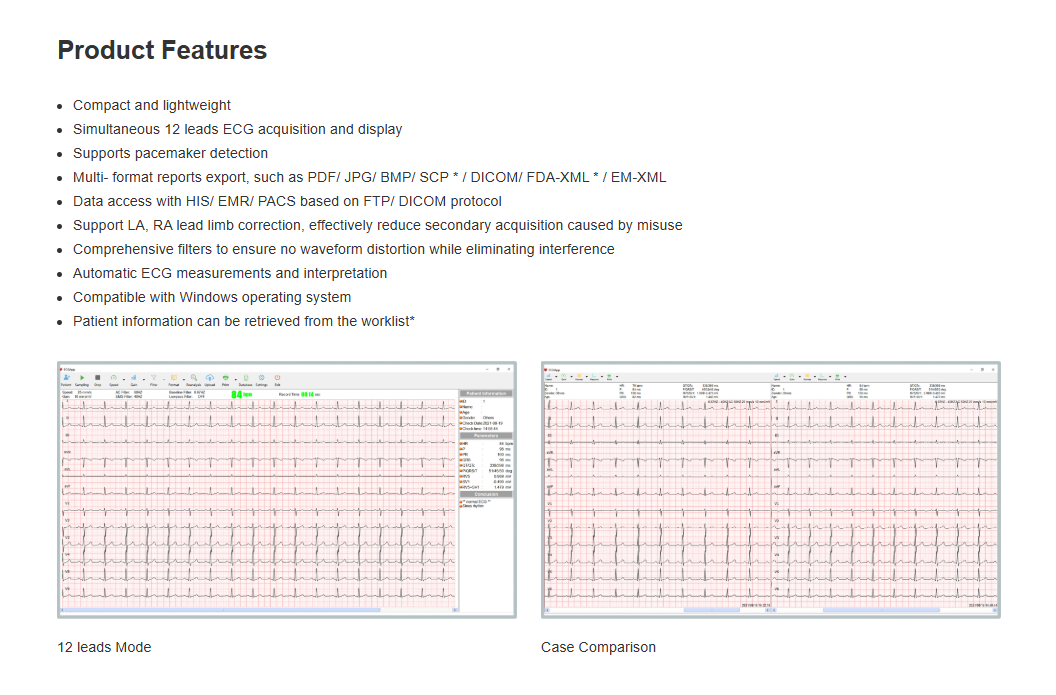
Task: Click the green 84 bpm heart rate readout
Action: click(x=242, y=395)
